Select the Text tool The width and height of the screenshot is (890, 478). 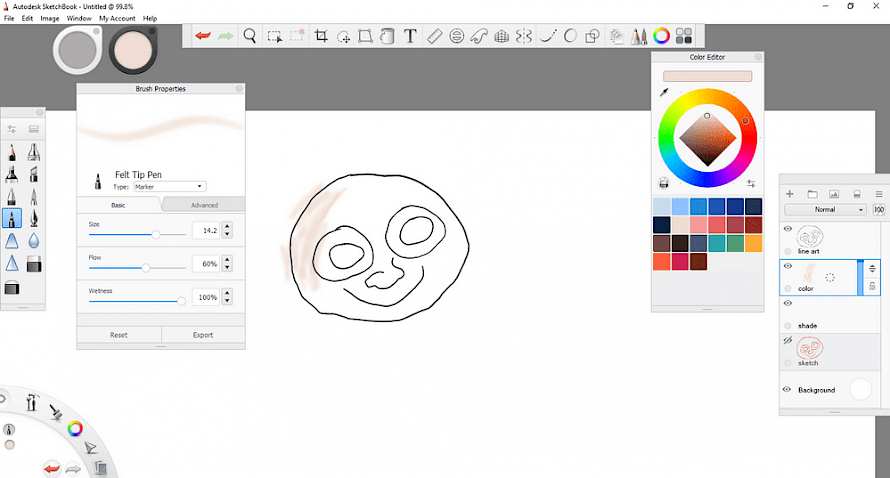410,36
